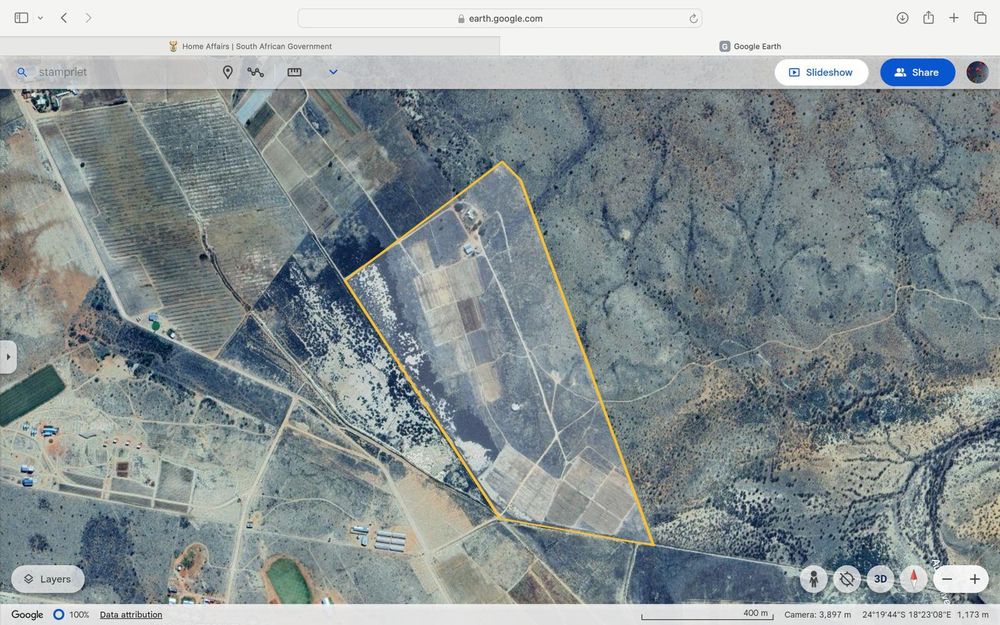
Task: Select the Draw path tool icon
Action: tap(256, 72)
